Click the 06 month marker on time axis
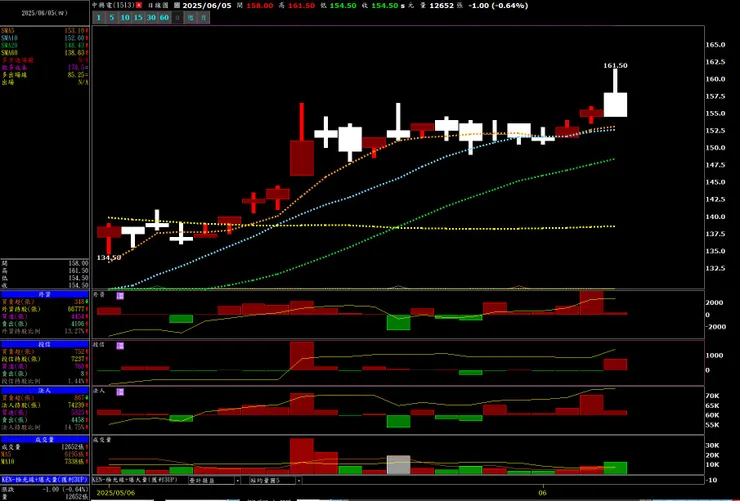Image resolution: width=740 pixels, height=501 pixels. [x=543, y=493]
